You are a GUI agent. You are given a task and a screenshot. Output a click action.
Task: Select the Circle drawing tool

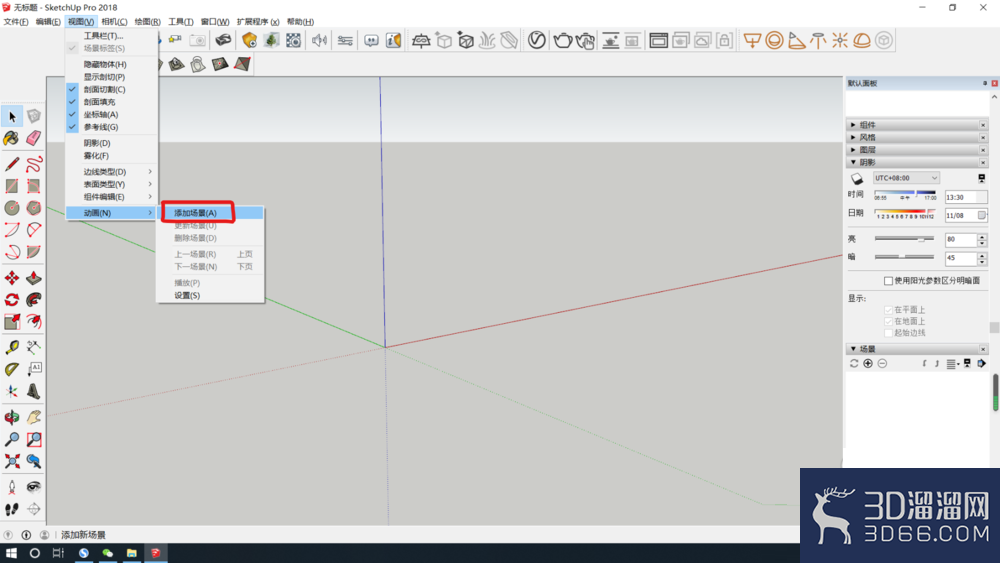tap(11, 207)
